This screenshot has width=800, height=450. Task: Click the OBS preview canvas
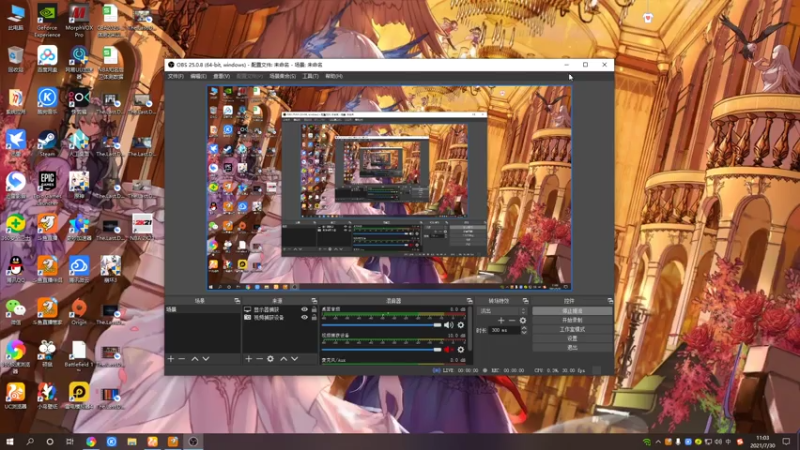[389, 188]
